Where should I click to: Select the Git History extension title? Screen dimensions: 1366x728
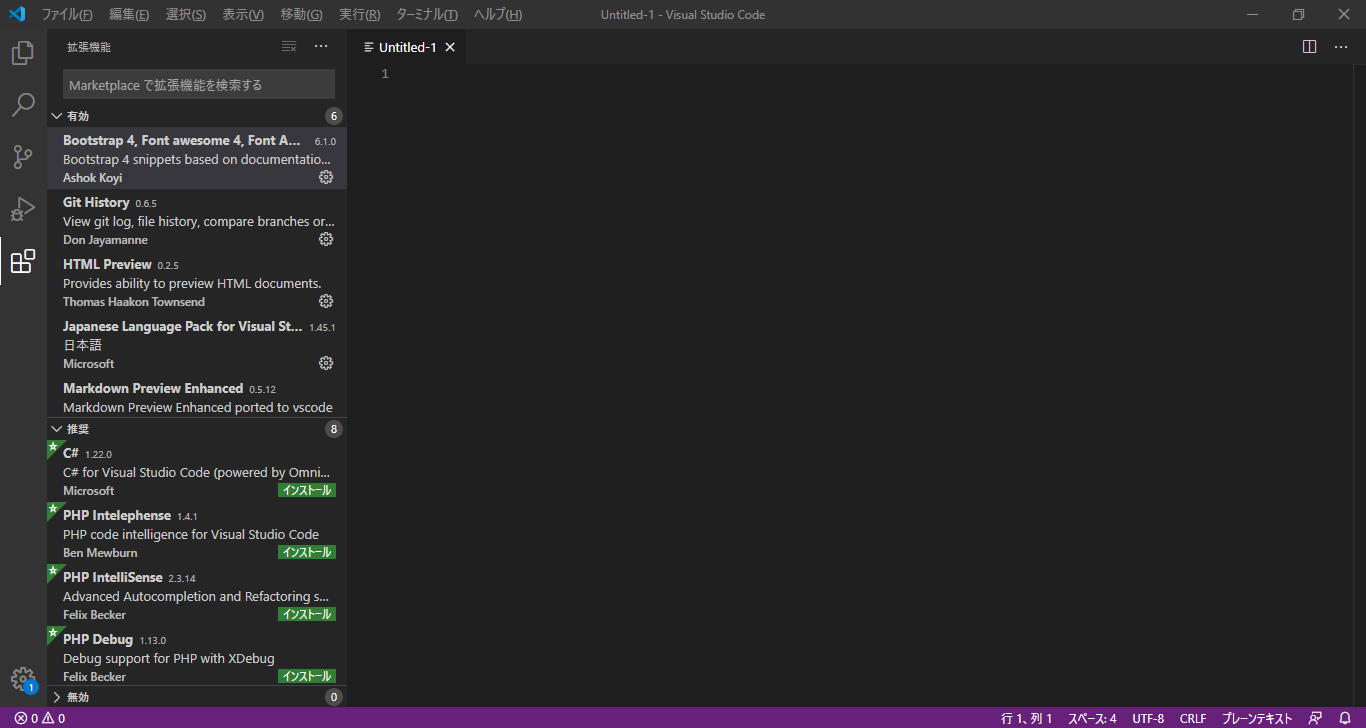pos(96,202)
